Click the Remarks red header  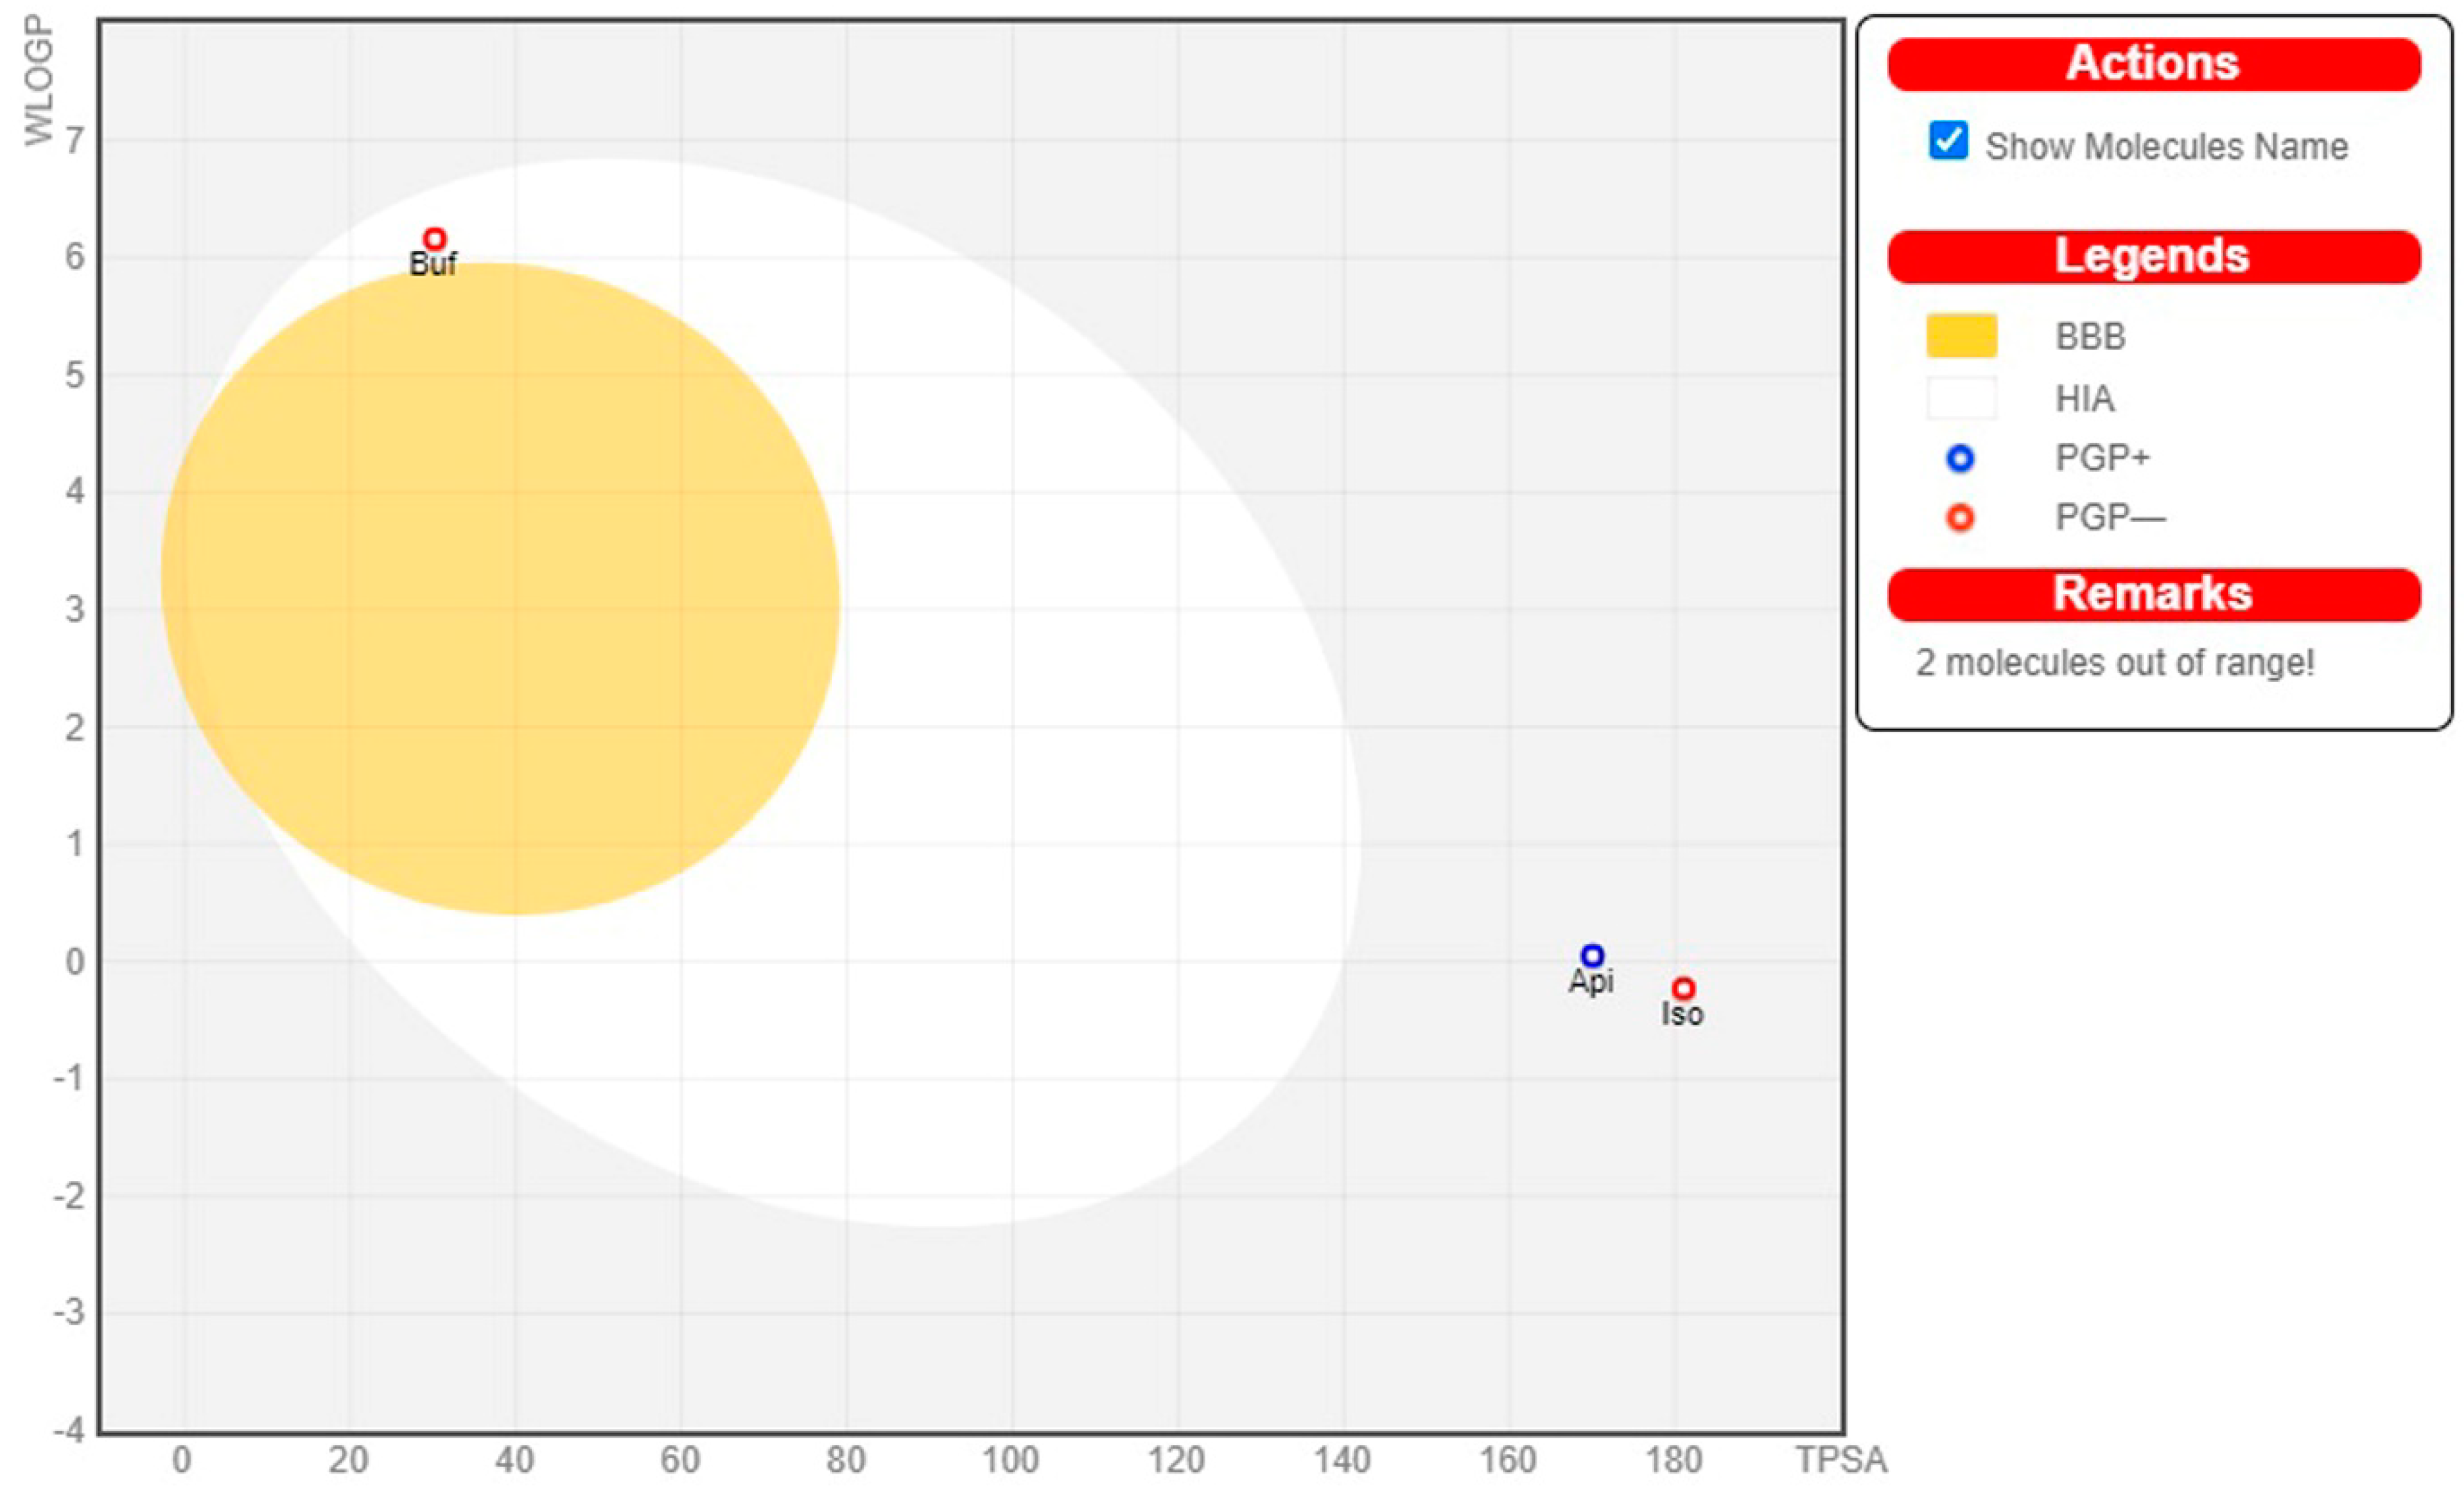(x=2153, y=595)
